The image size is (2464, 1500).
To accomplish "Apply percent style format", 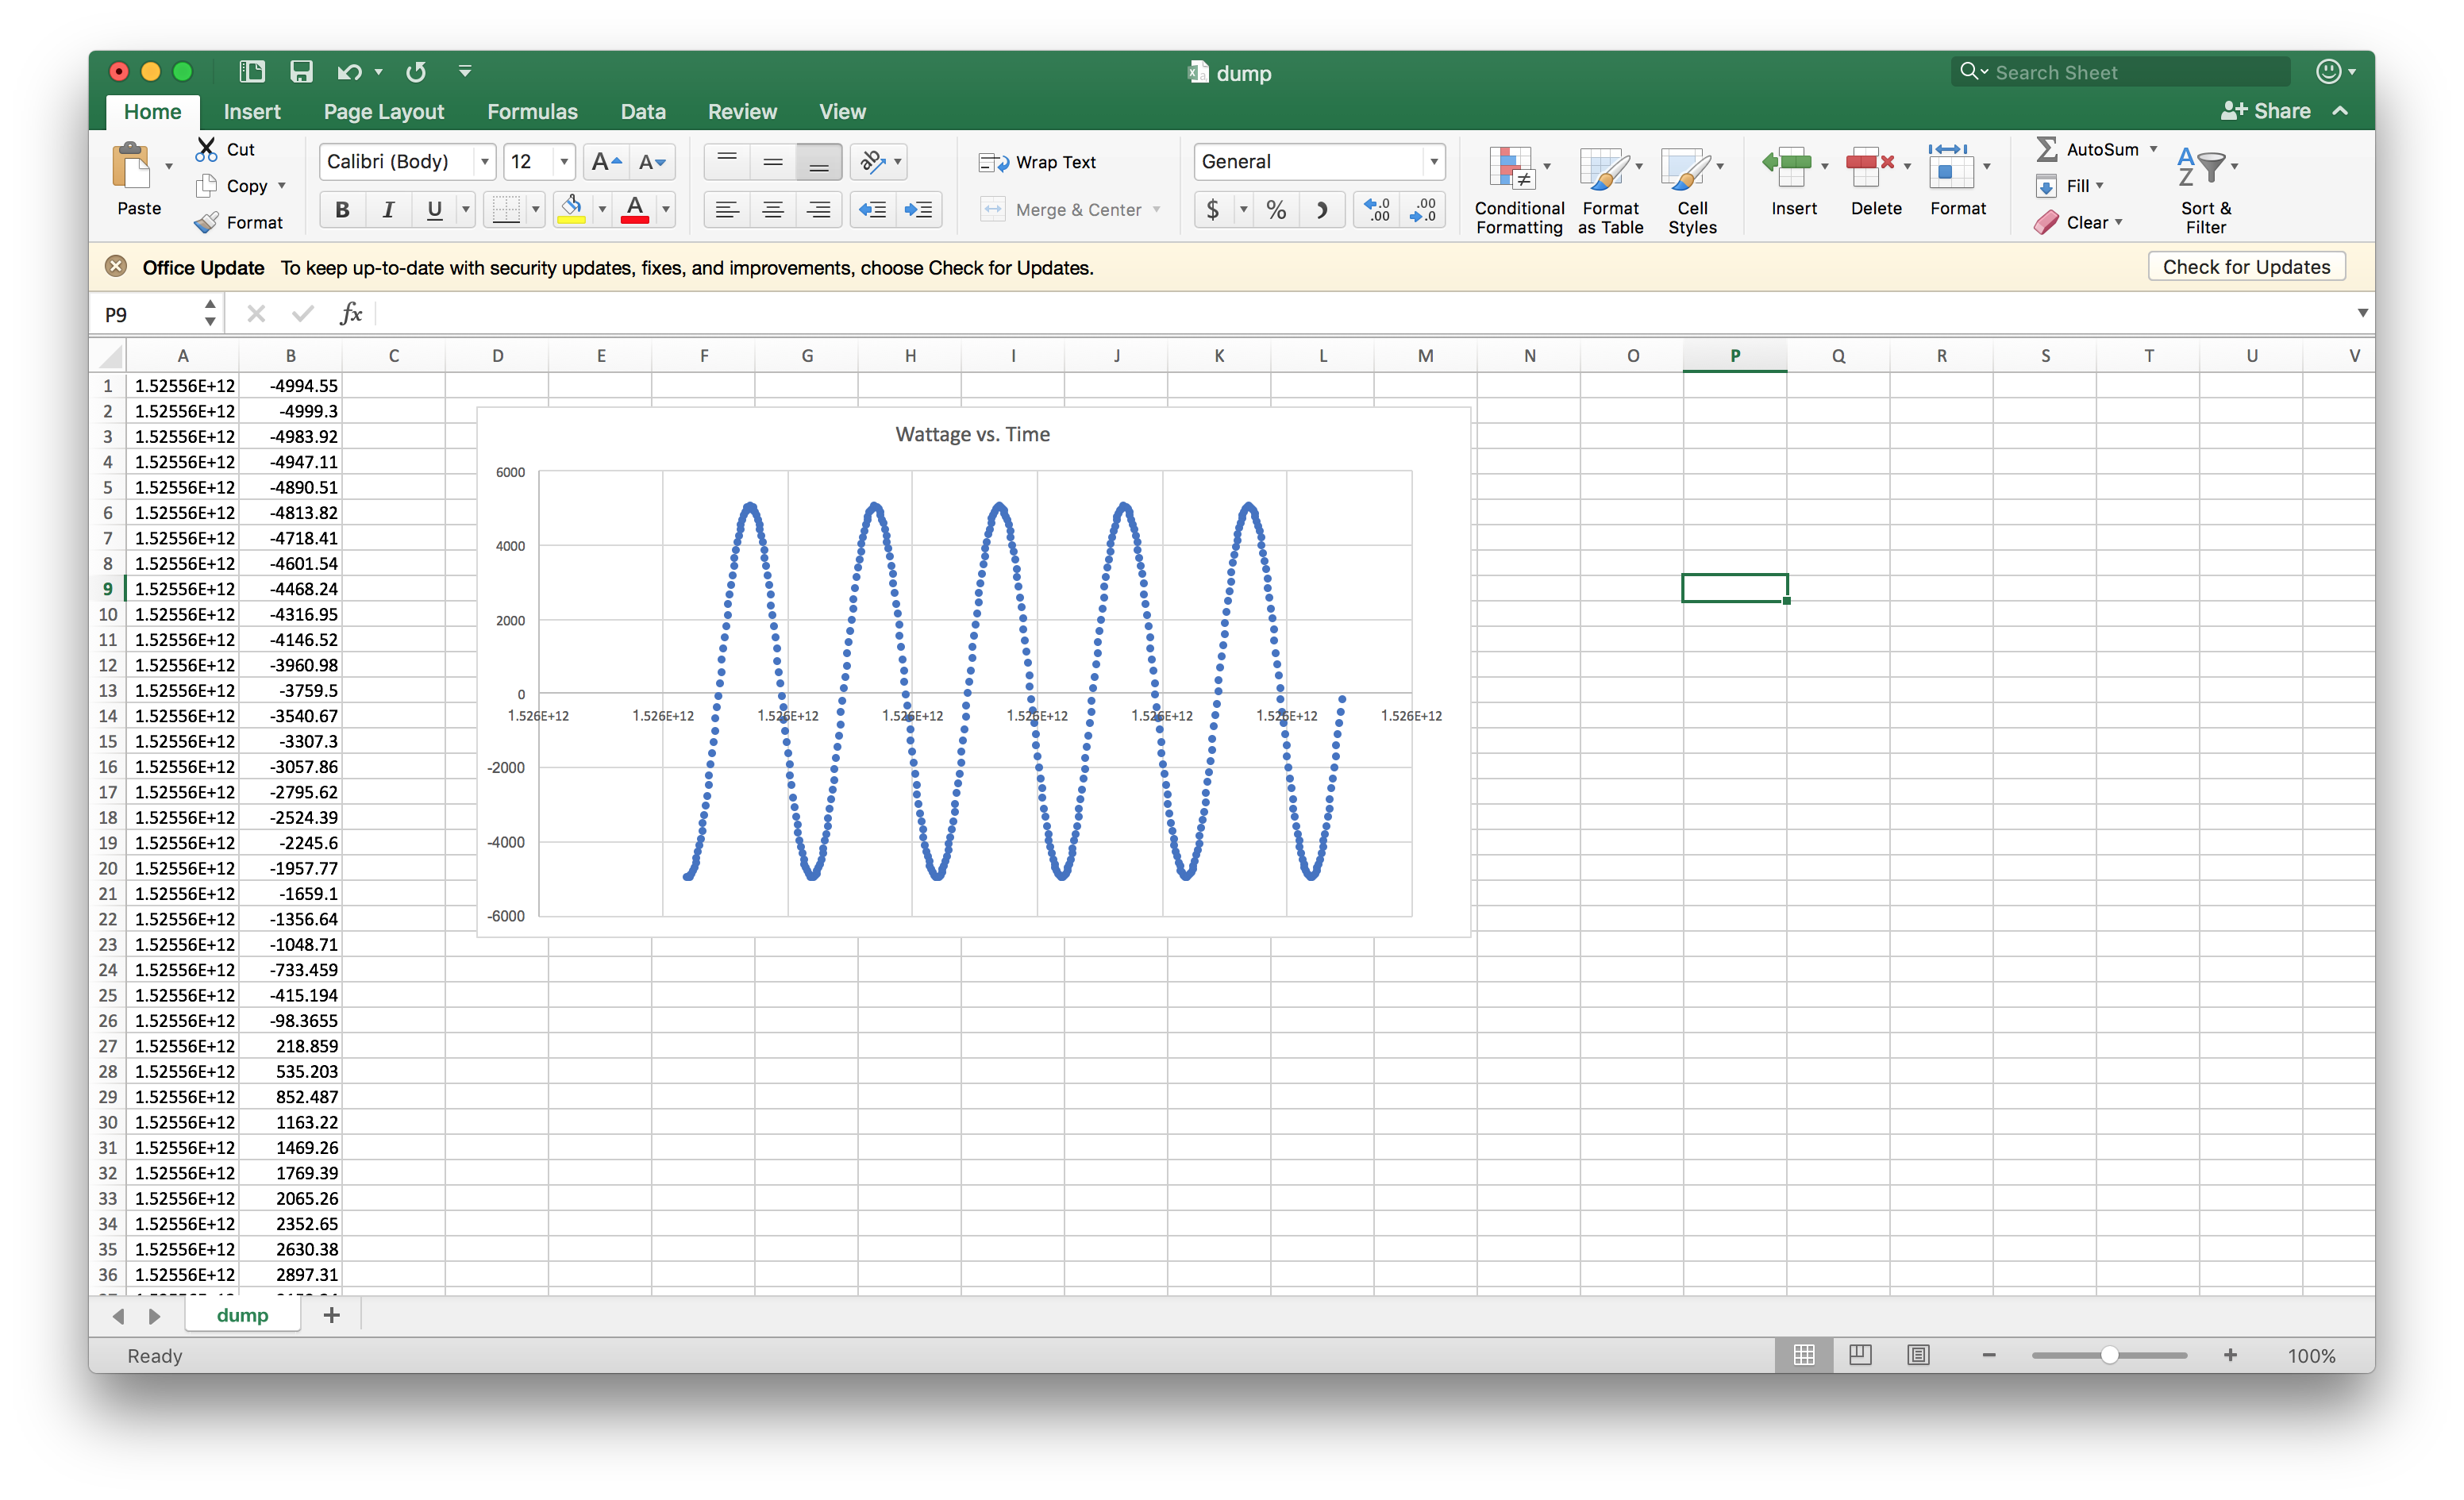I will pos(1276,209).
